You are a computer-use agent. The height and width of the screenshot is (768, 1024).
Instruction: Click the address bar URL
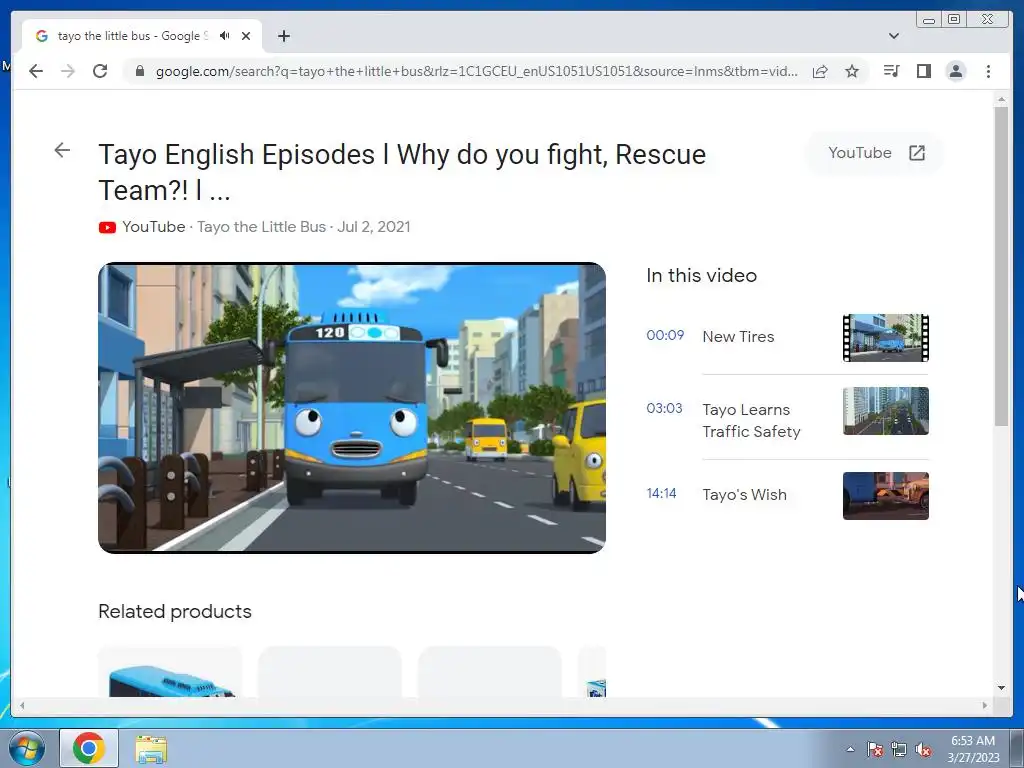pyautogui.click(x=476, y=71)
